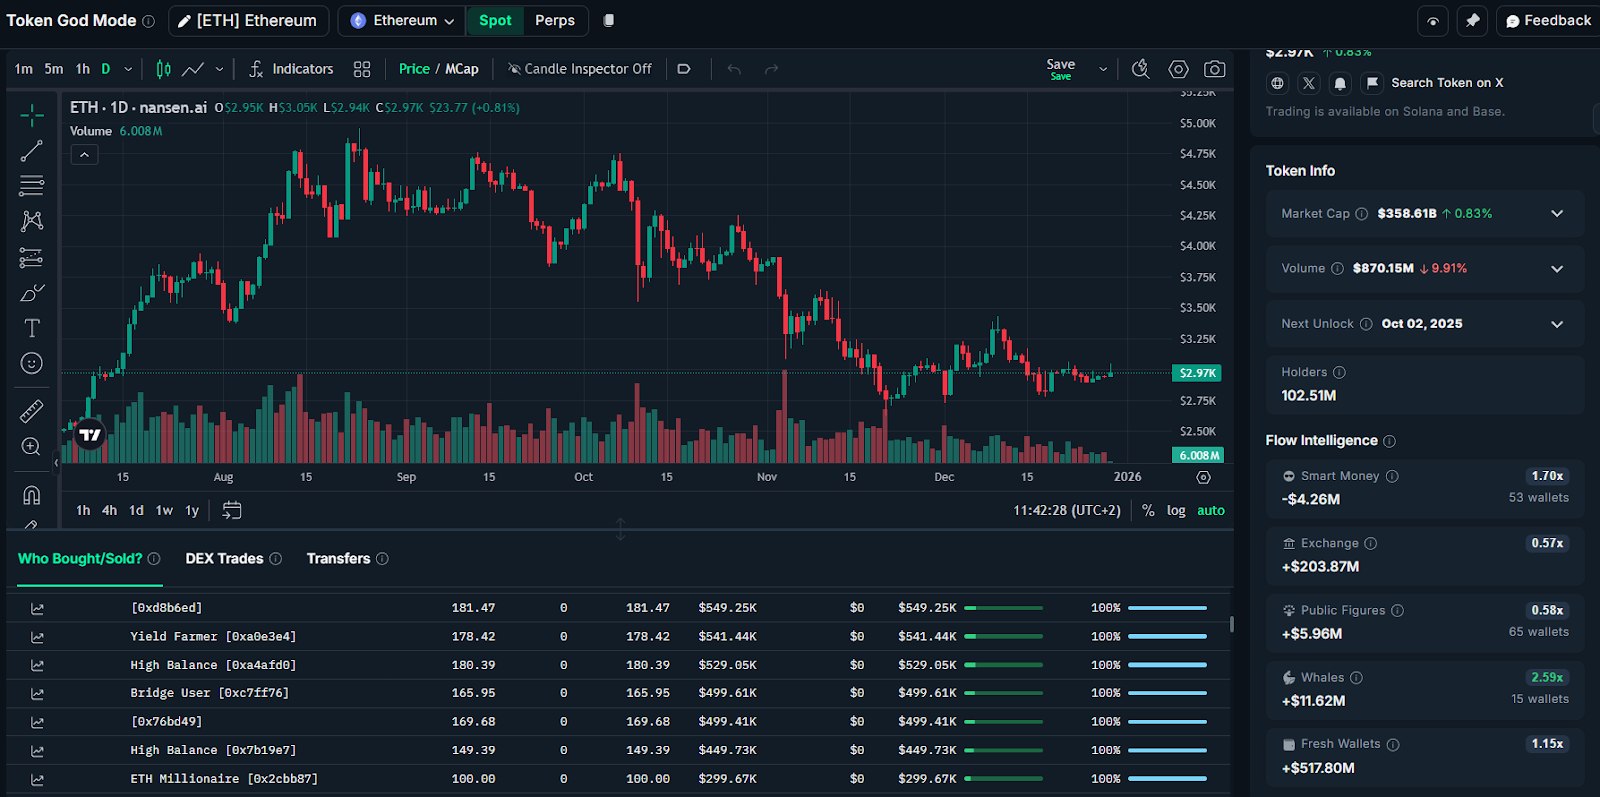This screenshot has width=1600, height=797.
Task: Expand the Market Cap details
Action: [1556, 214]
